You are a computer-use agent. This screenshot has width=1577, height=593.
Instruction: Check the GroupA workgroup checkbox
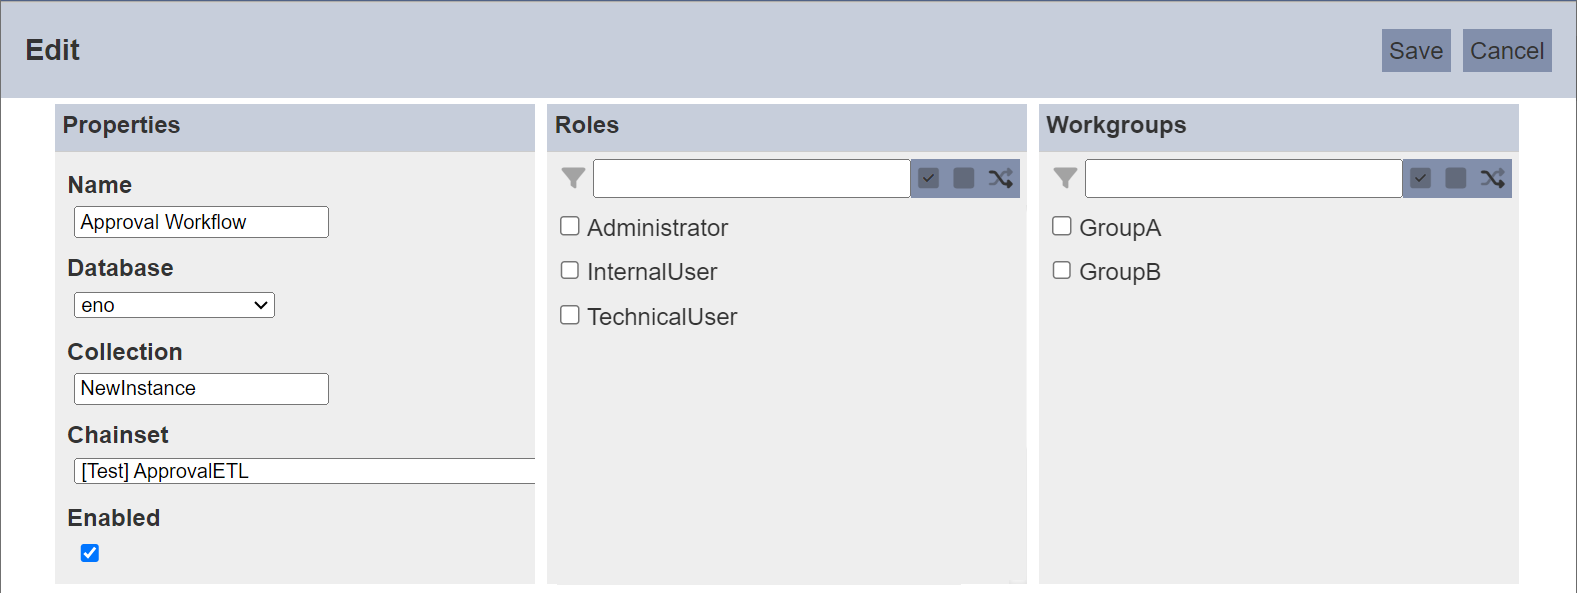point(1062,226)
